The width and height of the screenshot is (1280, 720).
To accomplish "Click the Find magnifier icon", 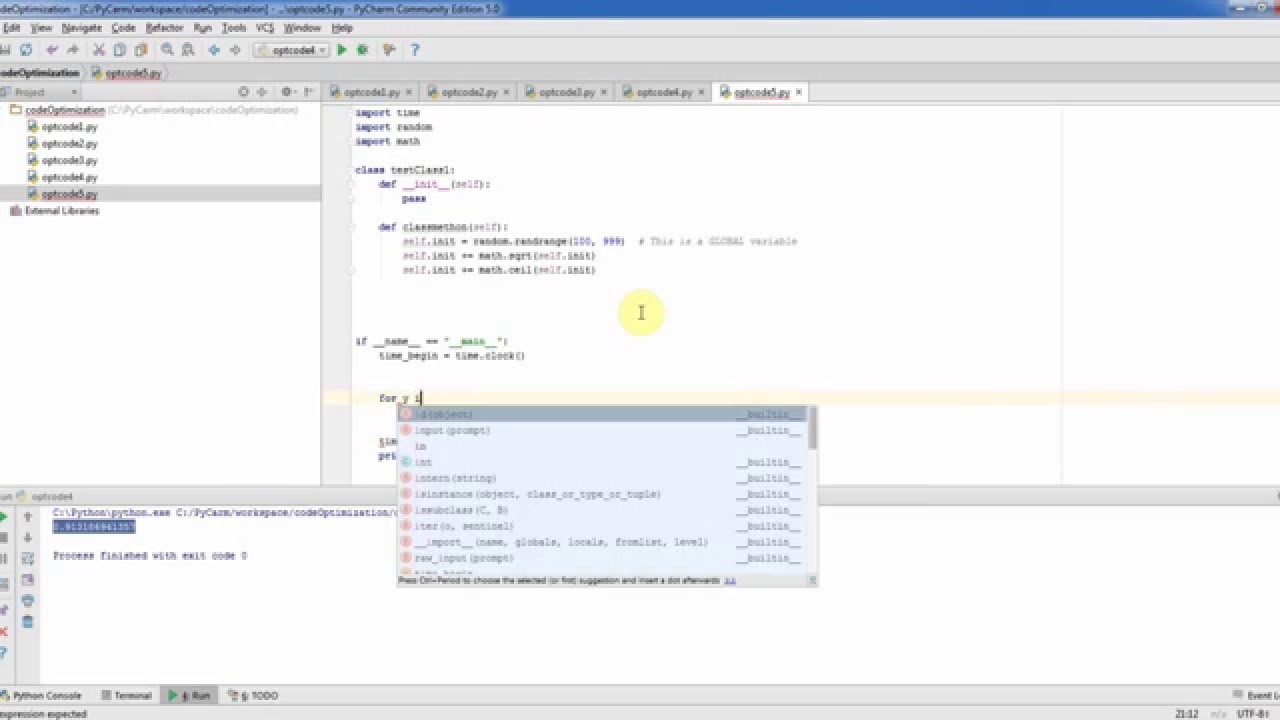I will (x=167, y=50).
